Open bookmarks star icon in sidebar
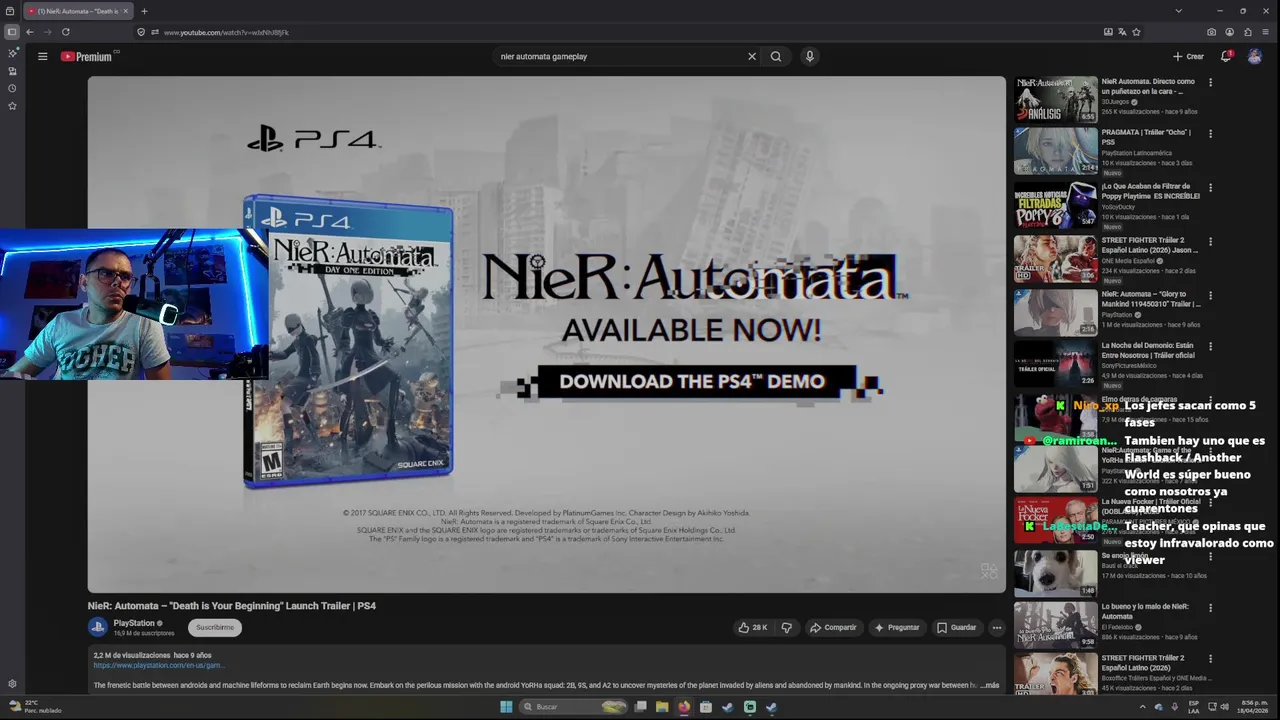The width and height of the screenshot is (1280, 720). point(12,106)
